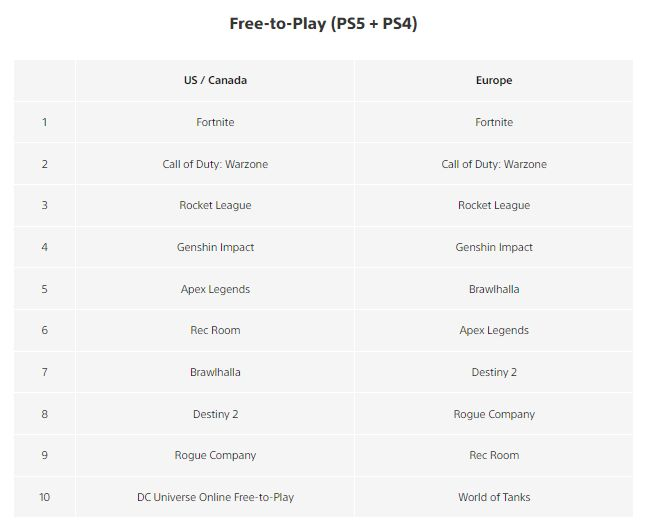The height and width of the screenshot is (525, 654).
Task: Select Destiny 2 in the Europe column
Action: tap(494, 372)
